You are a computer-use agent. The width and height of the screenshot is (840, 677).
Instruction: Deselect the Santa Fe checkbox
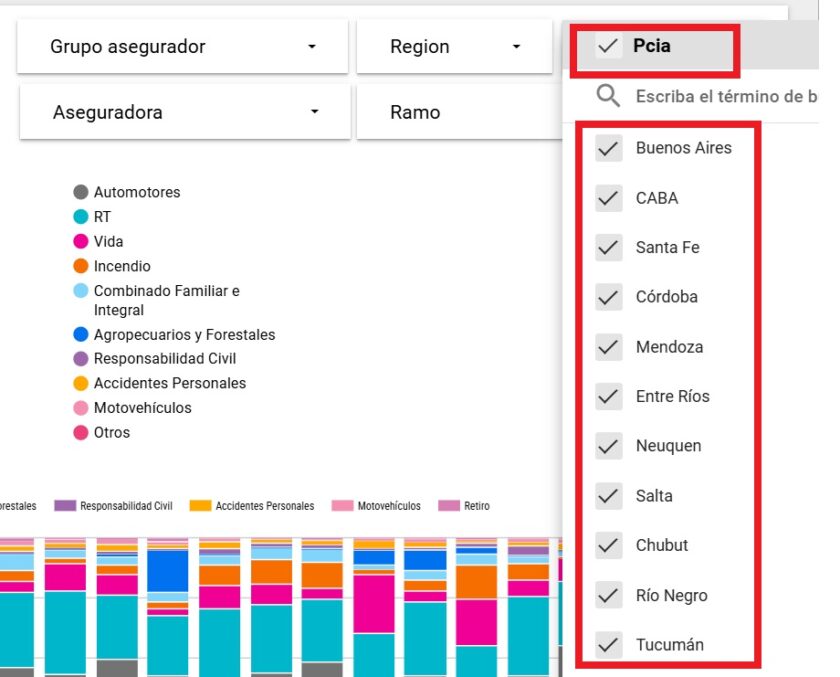[x=609, y=247]
